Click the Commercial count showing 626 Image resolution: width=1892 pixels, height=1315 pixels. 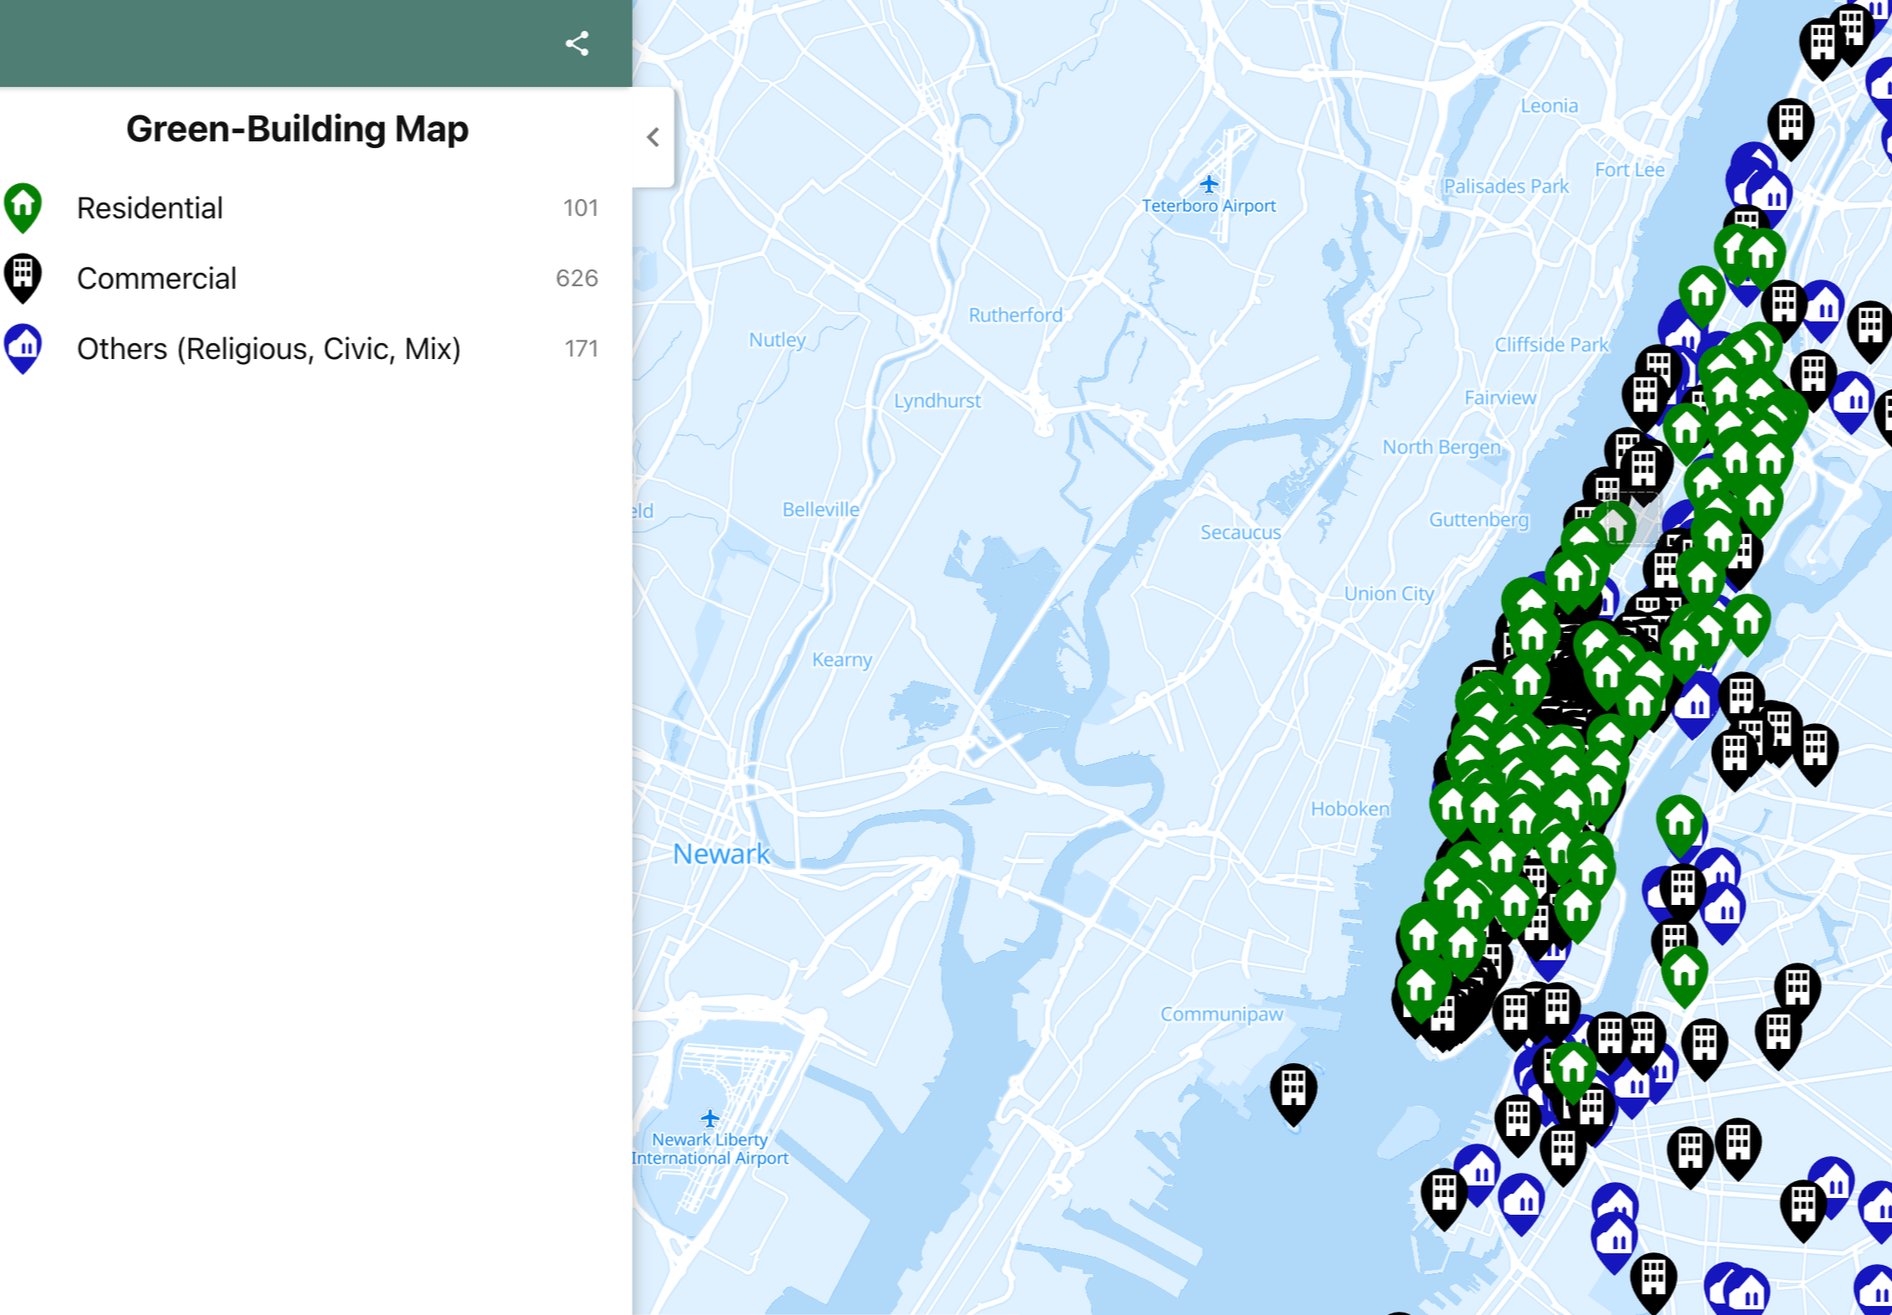click(x=577, y=278)
